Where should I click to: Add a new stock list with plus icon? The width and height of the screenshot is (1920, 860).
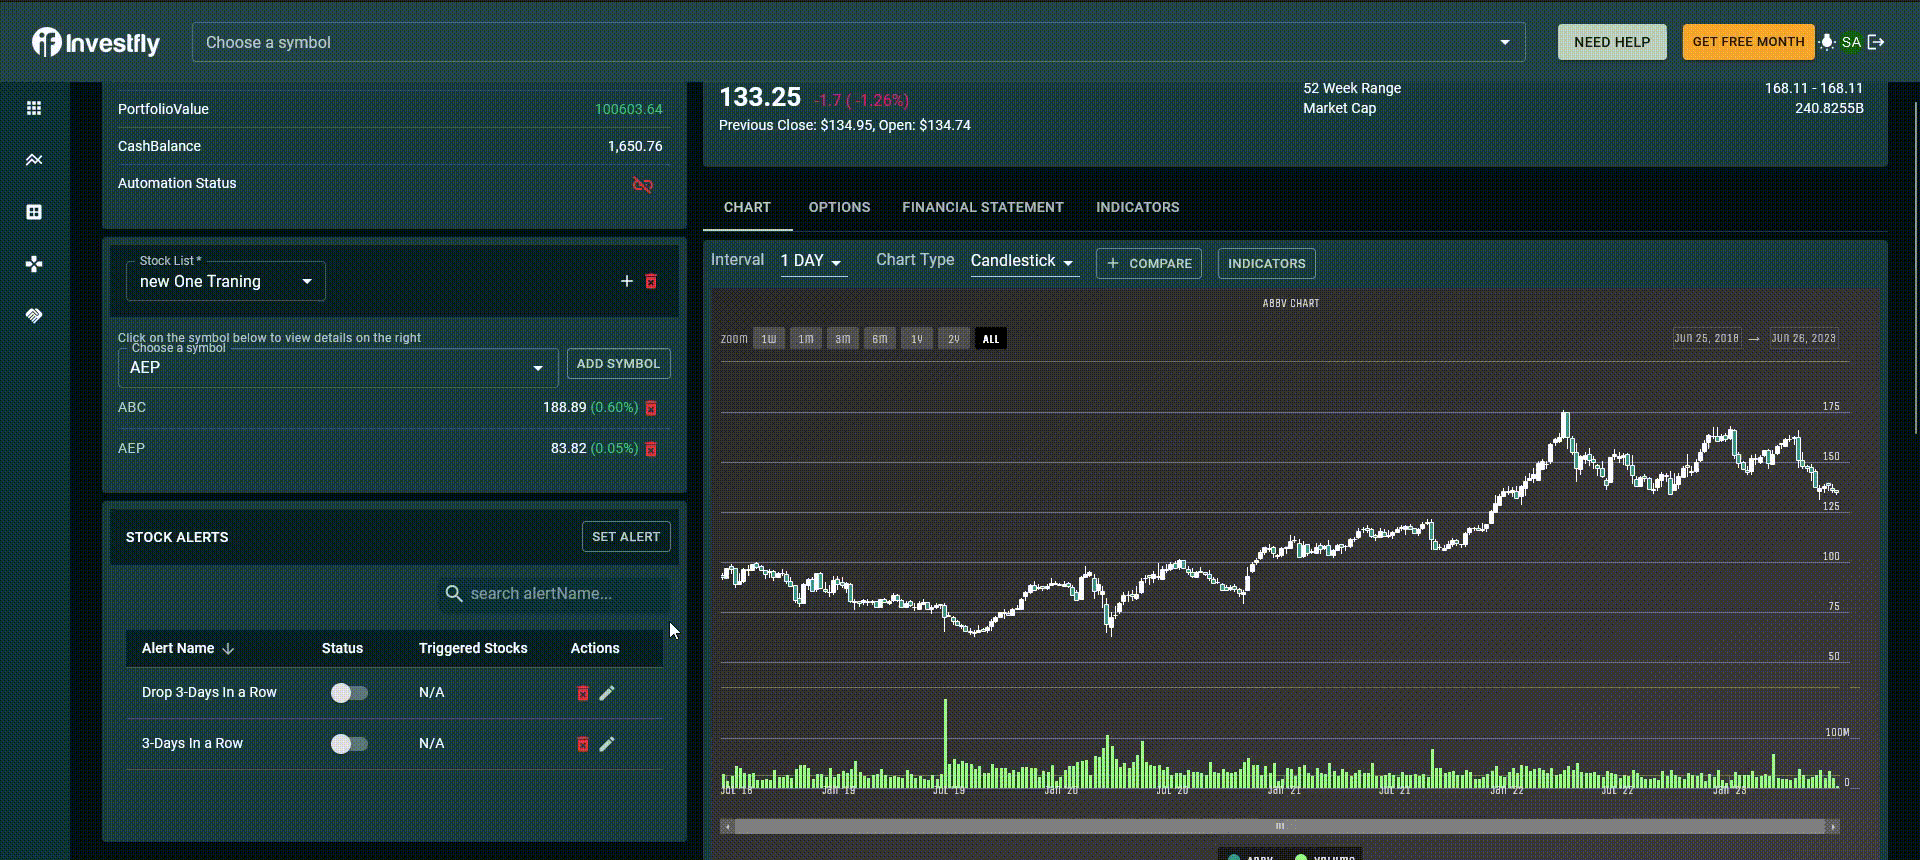[627, 281]
